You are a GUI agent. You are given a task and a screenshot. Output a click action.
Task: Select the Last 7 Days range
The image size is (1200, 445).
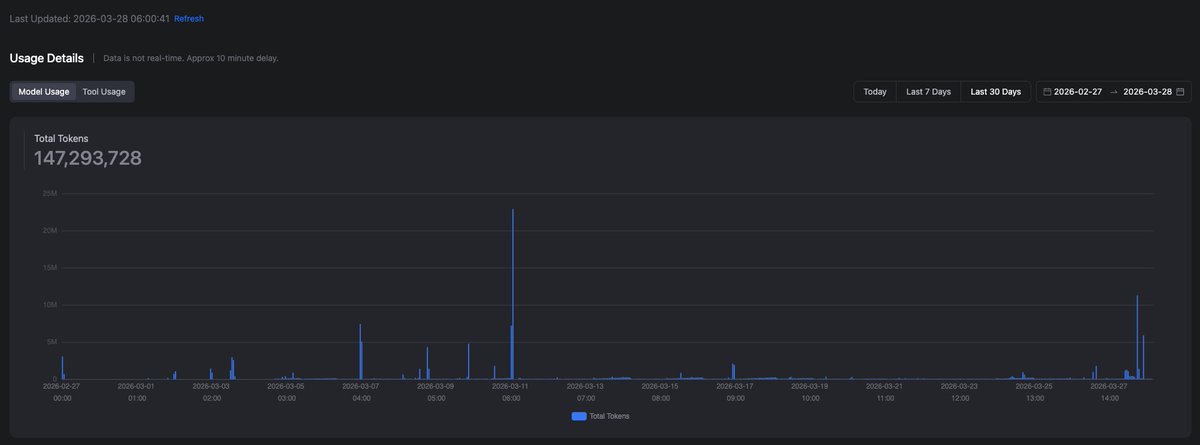[929, 91]
